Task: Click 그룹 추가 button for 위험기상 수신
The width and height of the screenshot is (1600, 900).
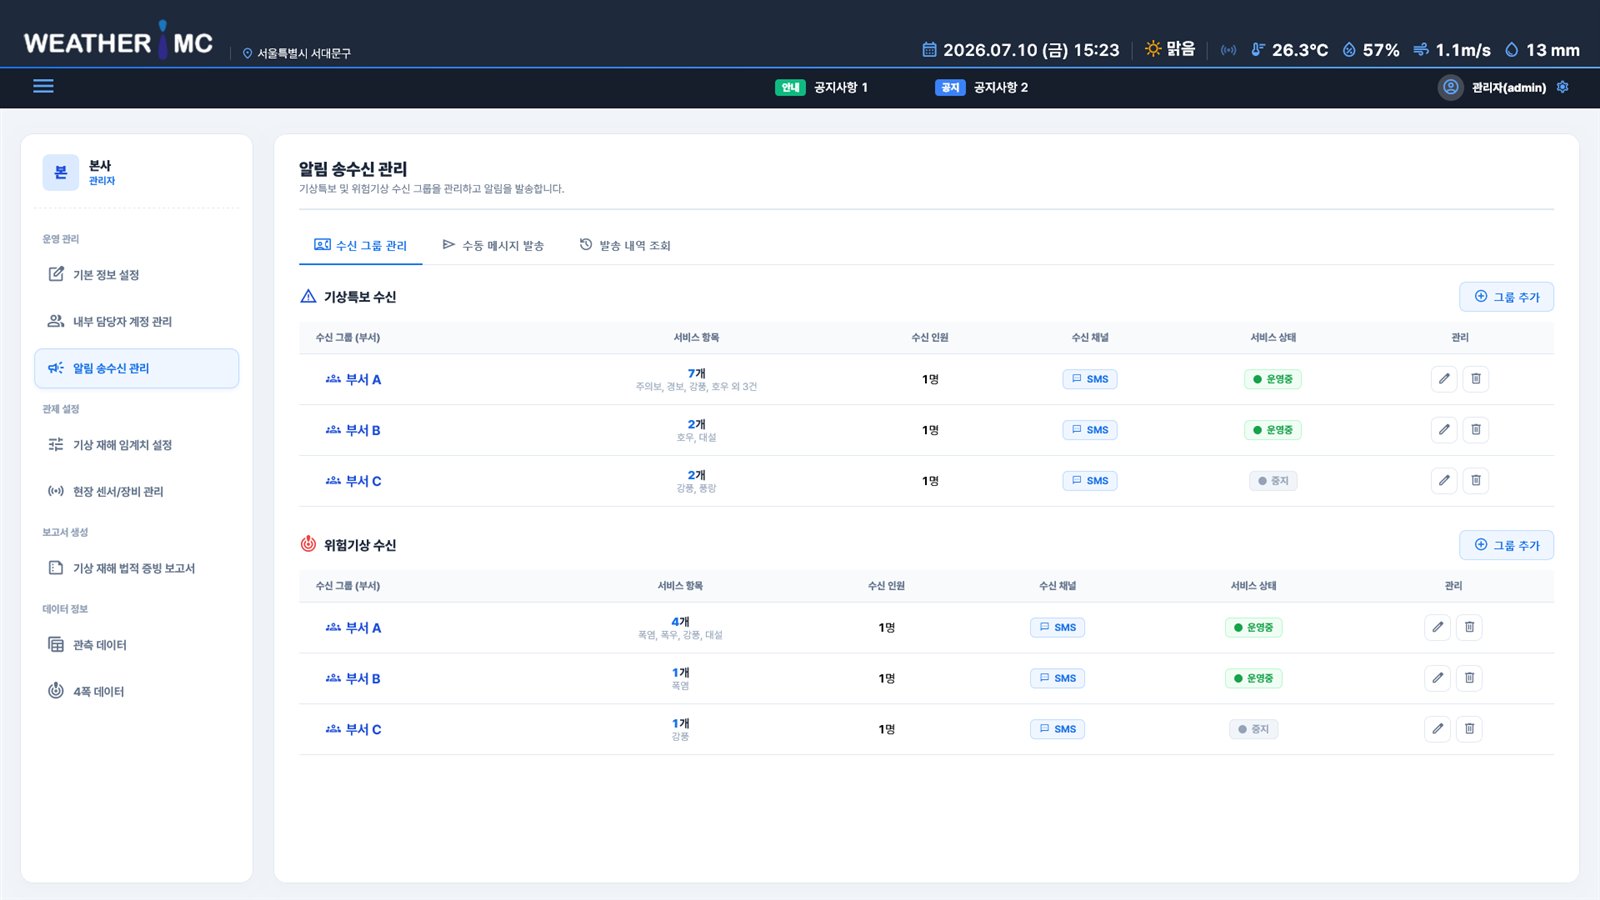Action: click(x=1506, y=545)
